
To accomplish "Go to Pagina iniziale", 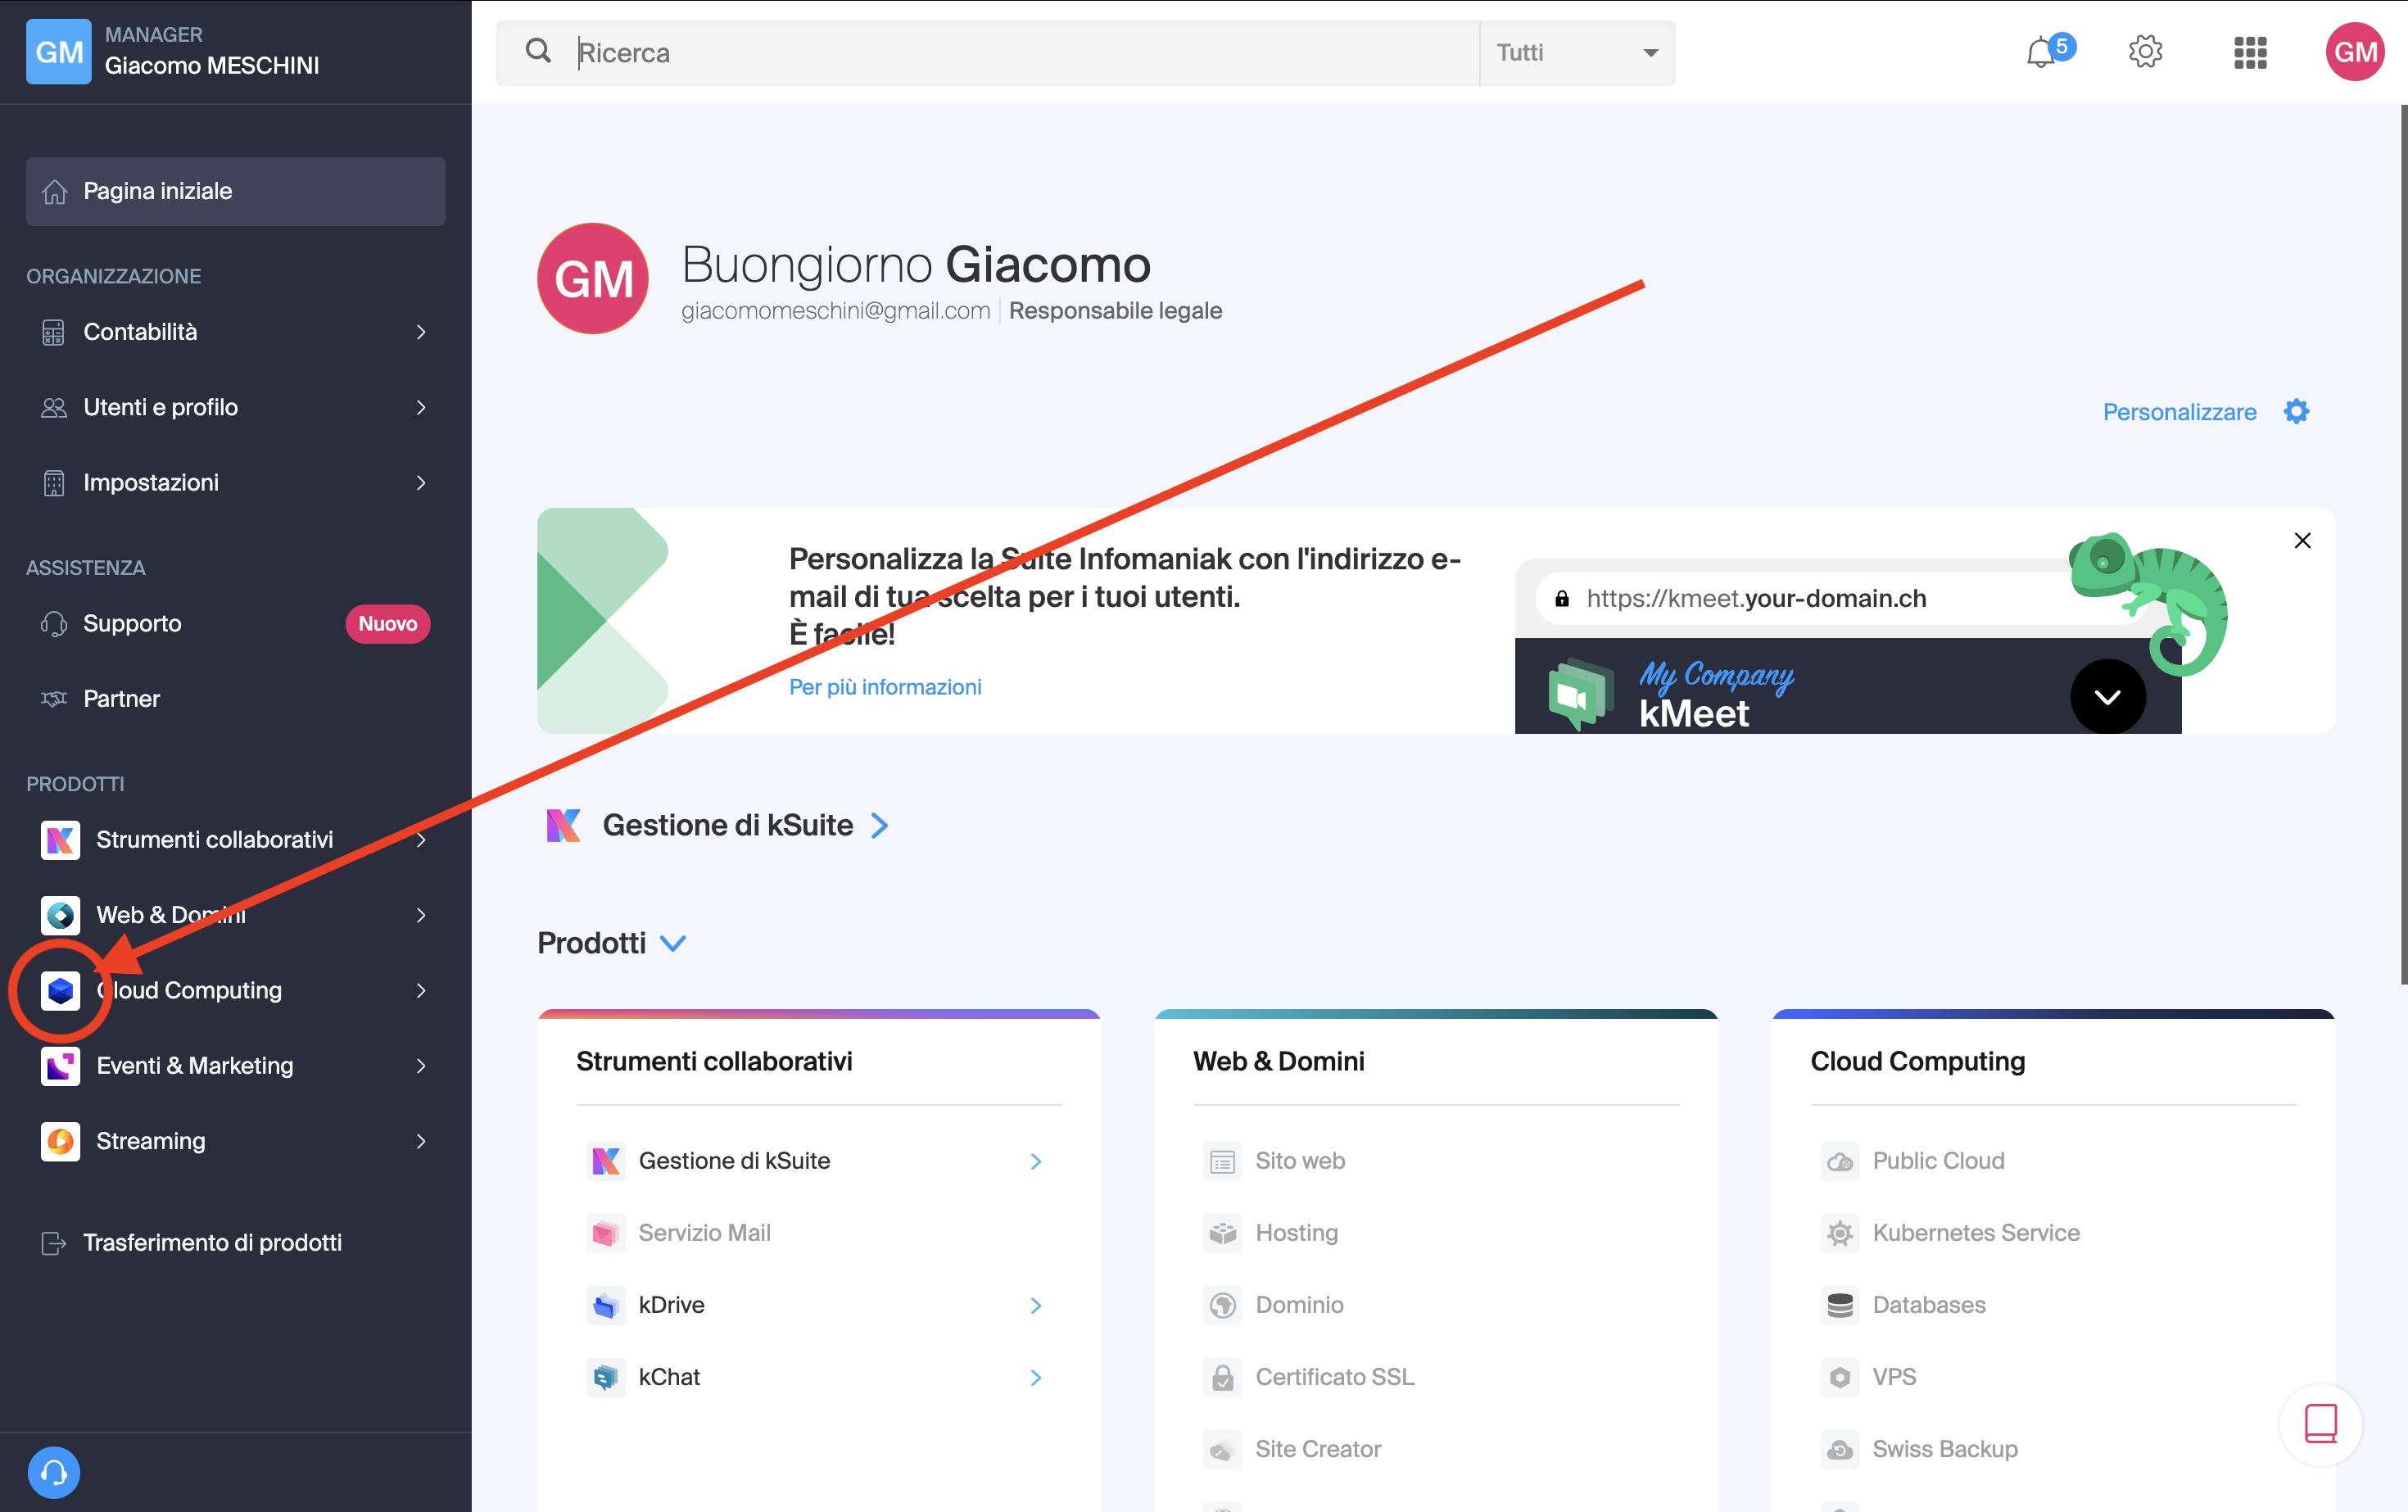I will tap(235, 191).
